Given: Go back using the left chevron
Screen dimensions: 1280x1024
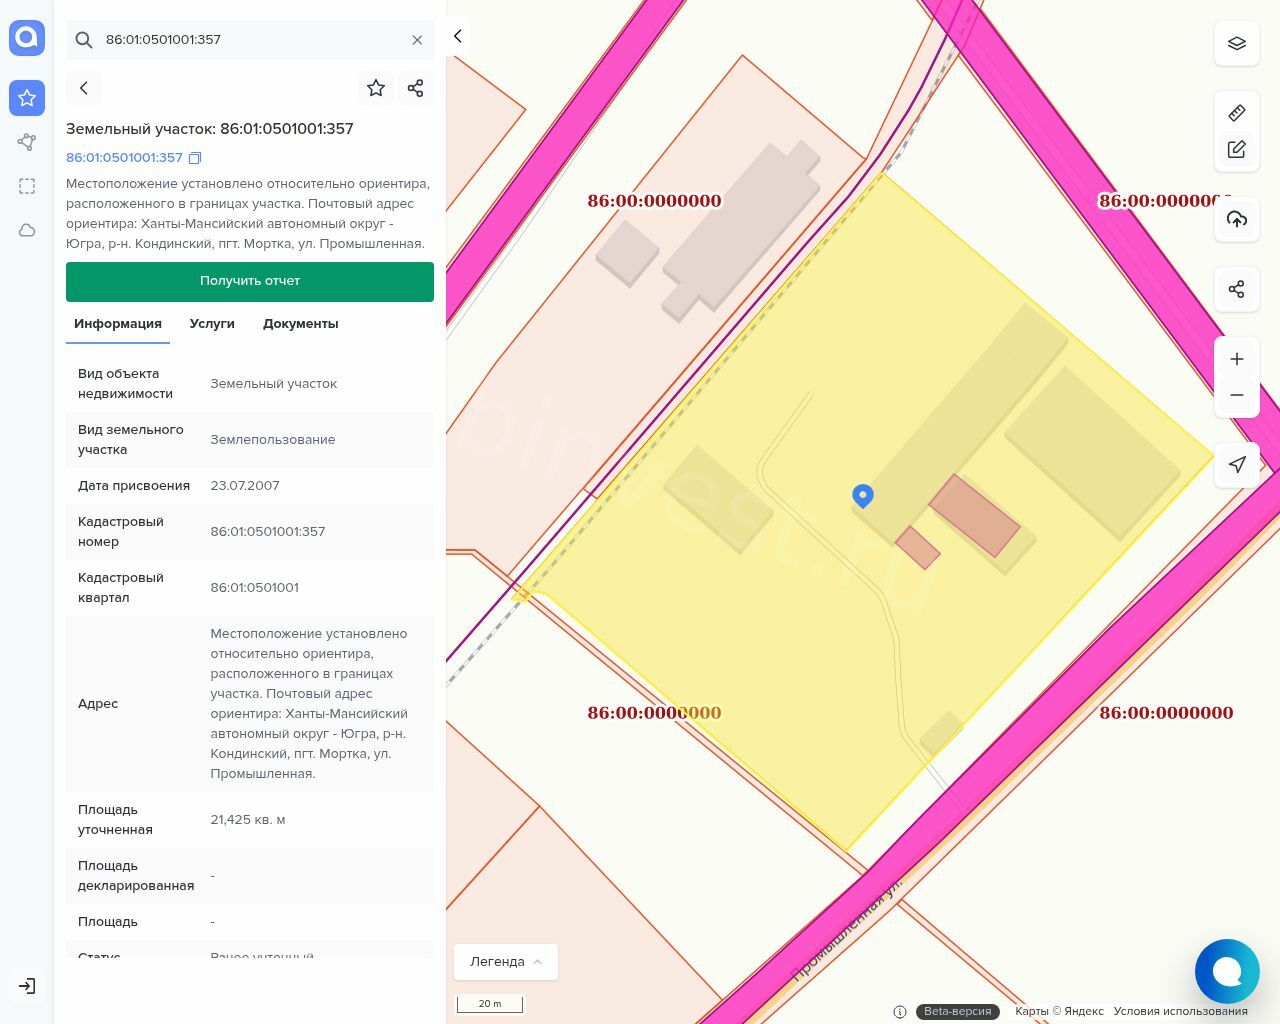Looking at the screenshot, I should click(x=84, y=88).
